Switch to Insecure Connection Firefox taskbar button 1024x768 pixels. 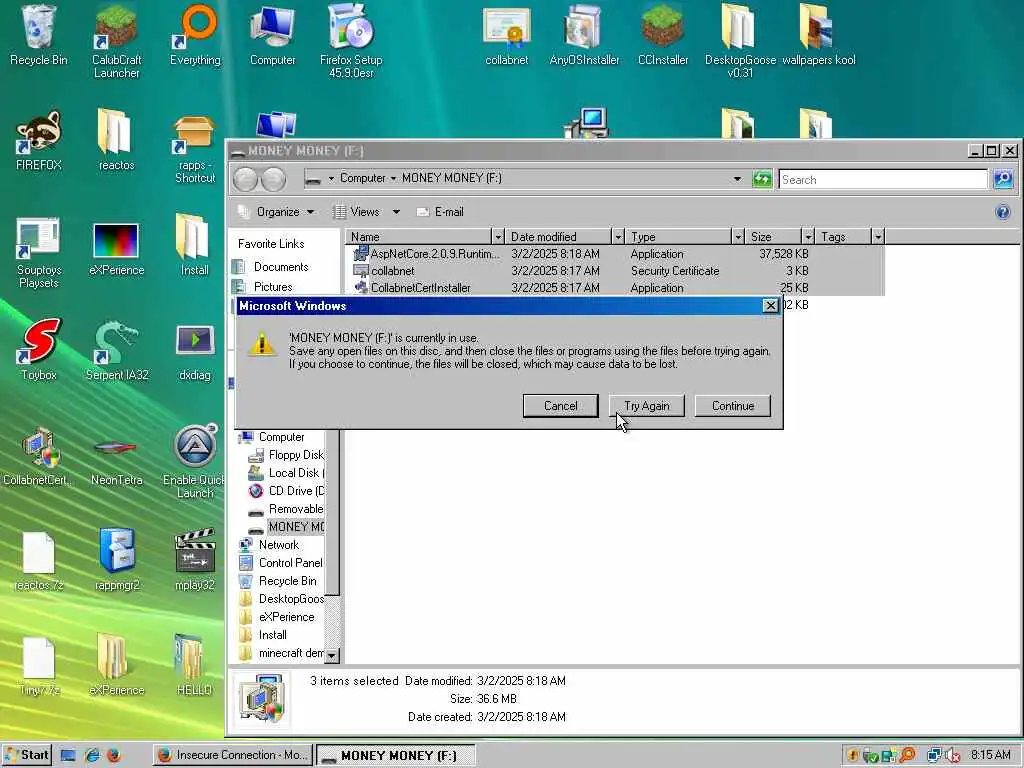tap(232, 755)
